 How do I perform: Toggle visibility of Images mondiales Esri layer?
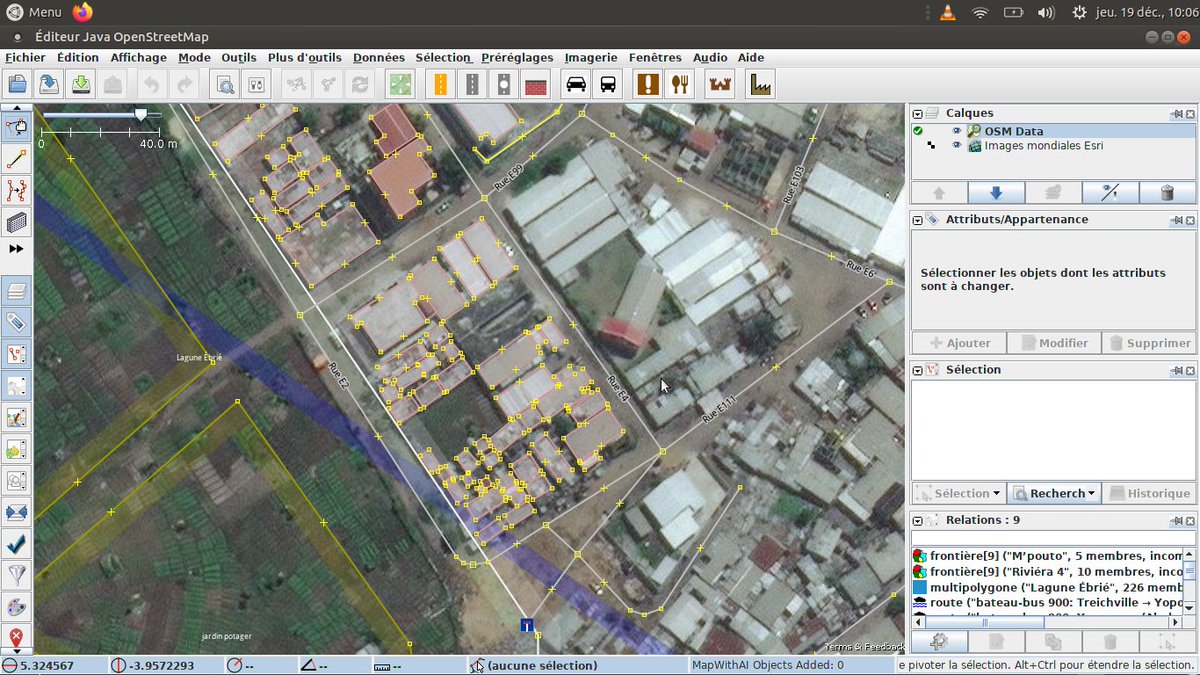957,146
